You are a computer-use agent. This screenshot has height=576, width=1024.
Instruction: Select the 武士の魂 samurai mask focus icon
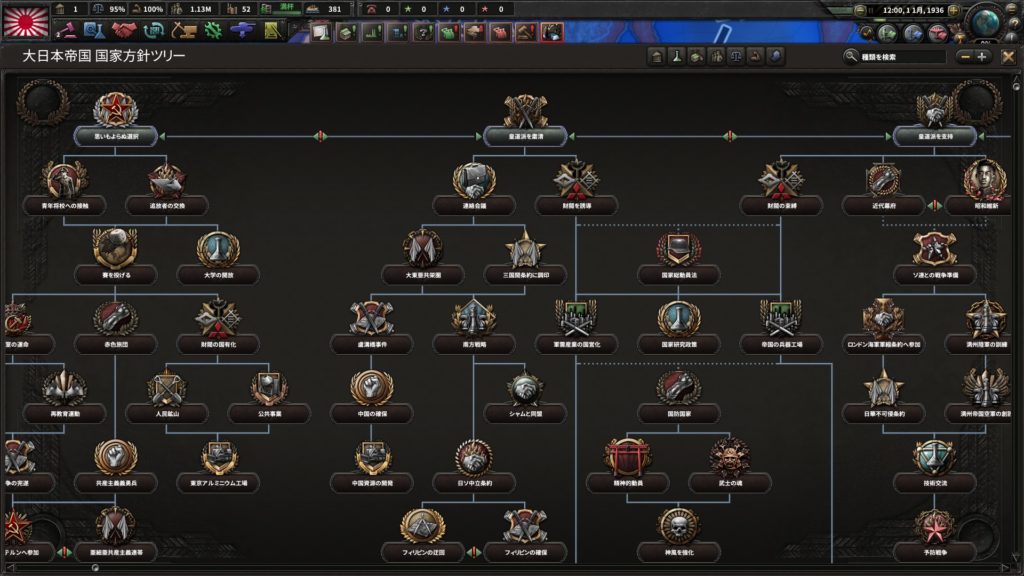[730, 456]
